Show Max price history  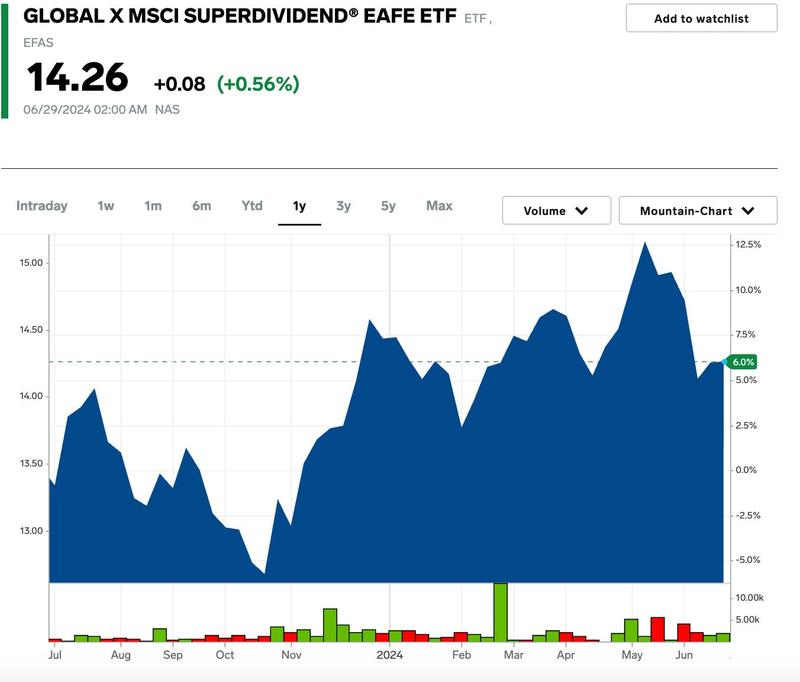pos(439,206)
